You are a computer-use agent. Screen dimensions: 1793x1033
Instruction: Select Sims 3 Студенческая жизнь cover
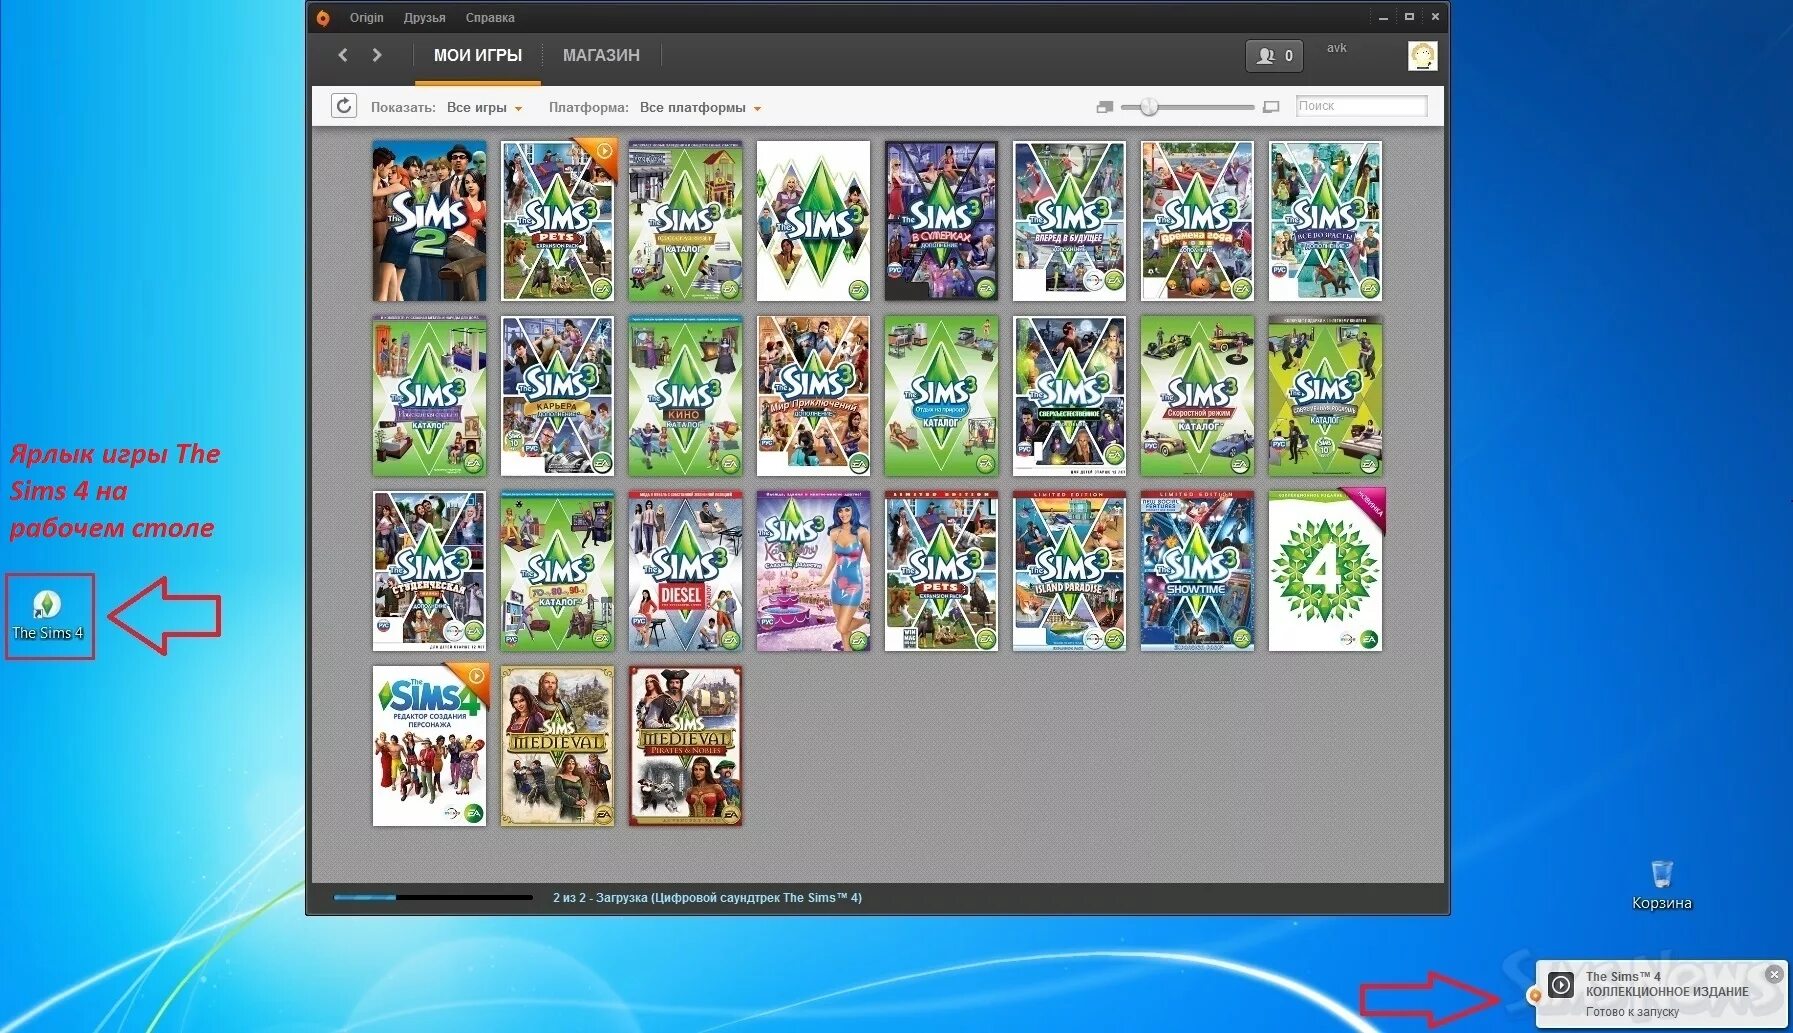[x=429, y=571]
